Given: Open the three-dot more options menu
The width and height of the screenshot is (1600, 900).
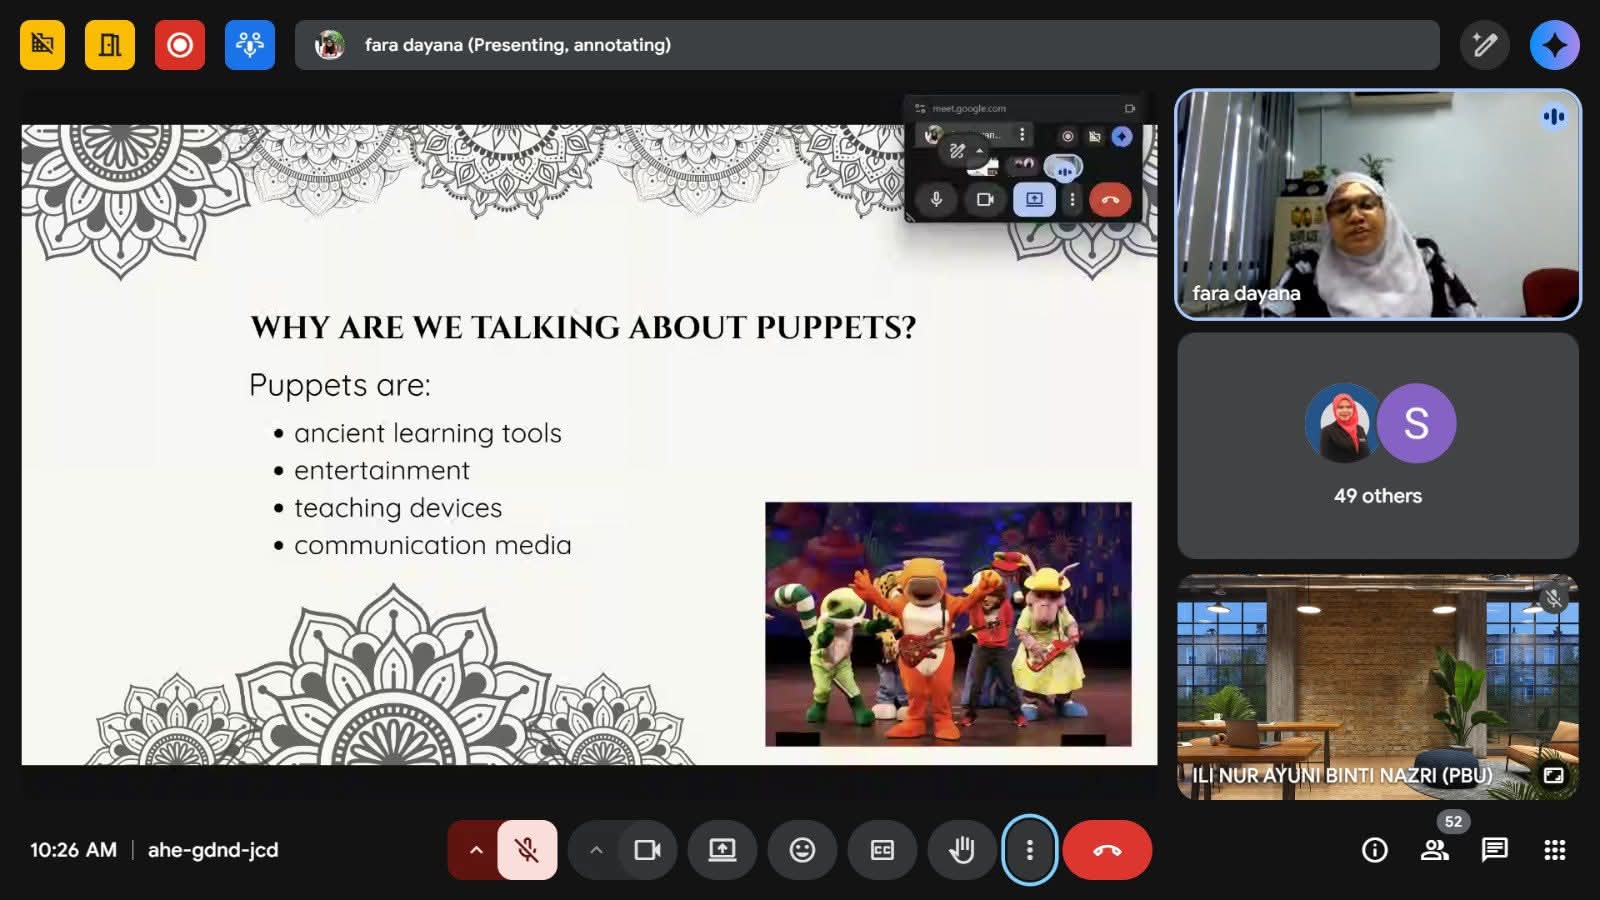Looking at the screenshot, I should click(1029, 850).
